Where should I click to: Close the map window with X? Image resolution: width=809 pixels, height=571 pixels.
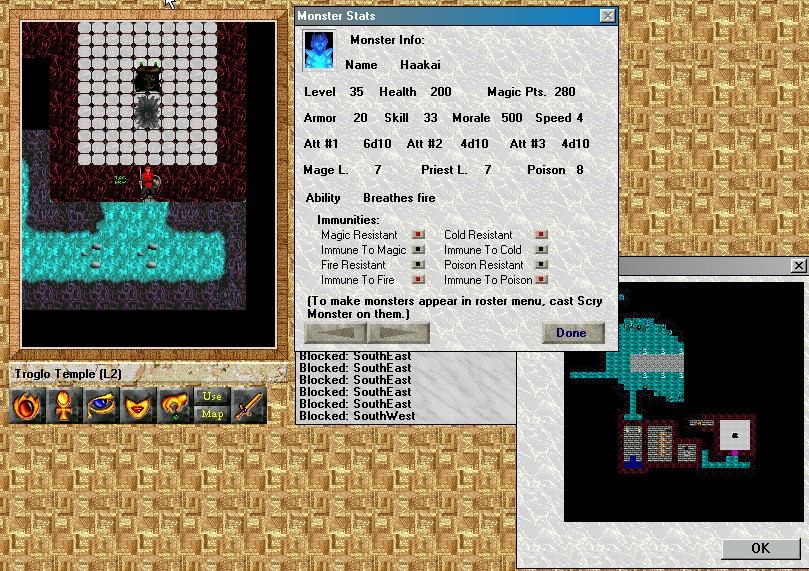tap(798, 266)
